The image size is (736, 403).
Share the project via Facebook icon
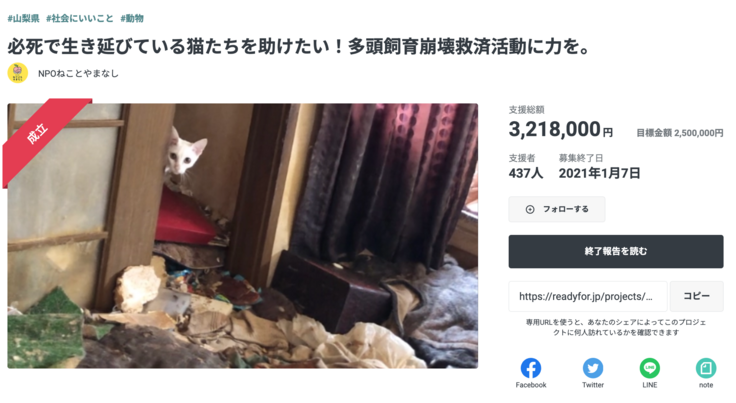point(530,368)
